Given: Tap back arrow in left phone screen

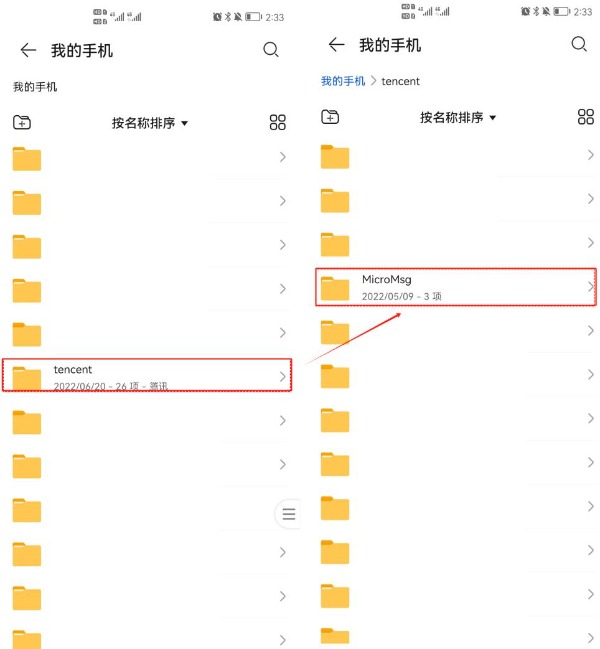Looking at the screenshot, I should click(x=28, y=50).
